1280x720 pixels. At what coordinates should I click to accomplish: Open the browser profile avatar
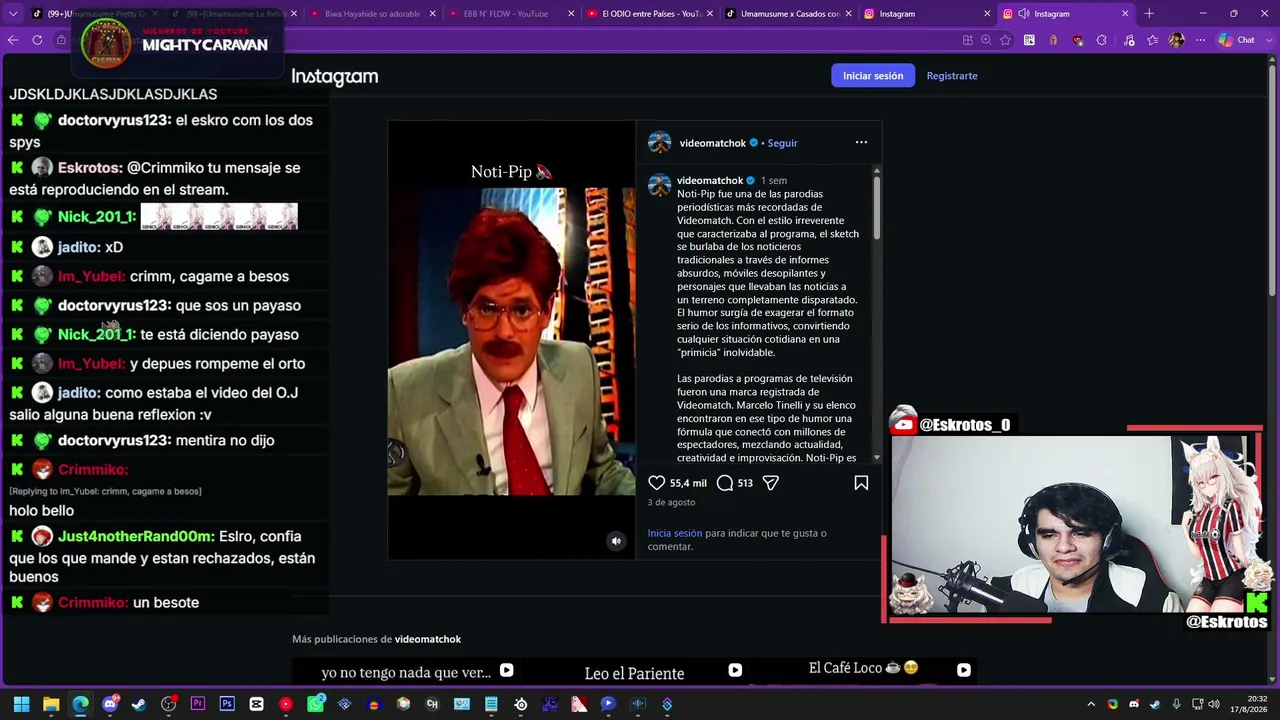[x=1177, y=40]
